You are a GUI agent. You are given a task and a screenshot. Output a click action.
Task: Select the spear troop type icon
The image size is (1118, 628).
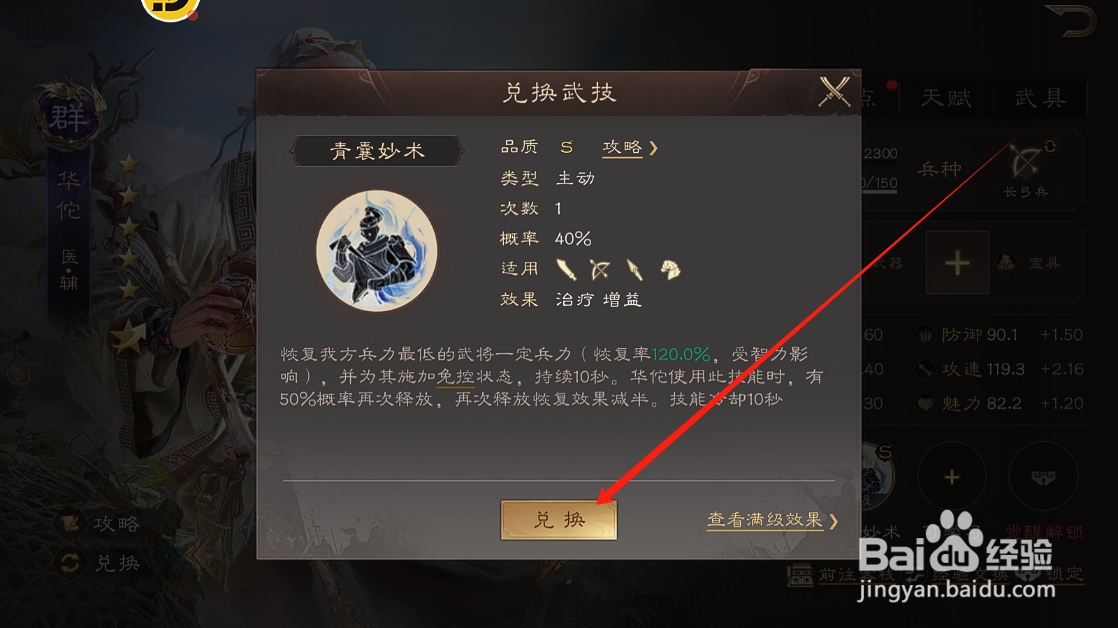coord(634,269)
